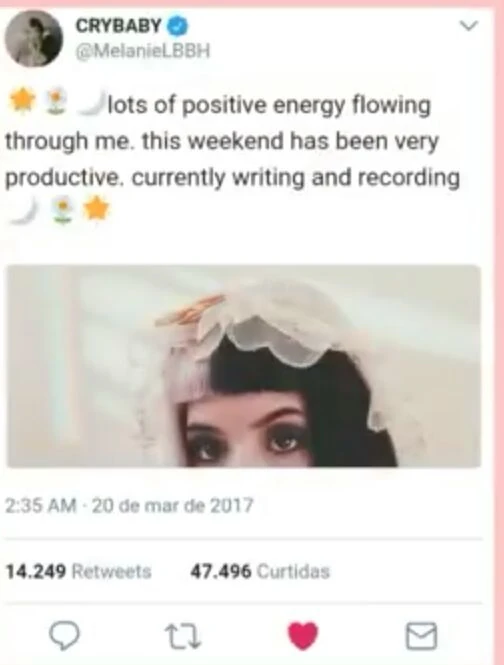Click the 2:35 AM timestamp

click(41, 506)
